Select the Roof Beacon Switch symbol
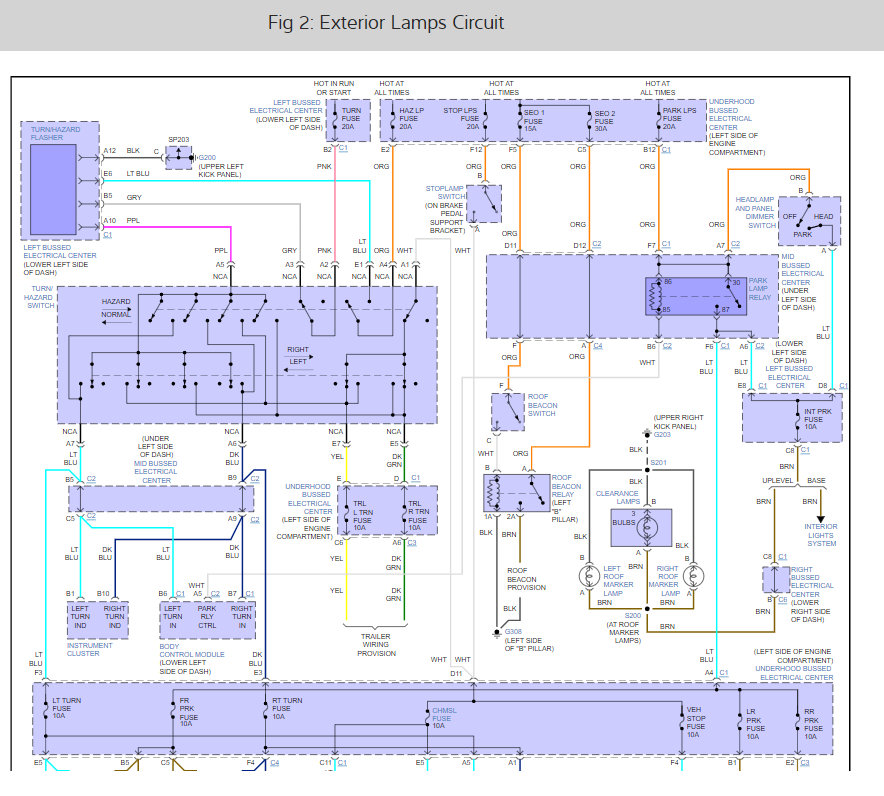The image size is (884, 796). click(x=508, y=412)
